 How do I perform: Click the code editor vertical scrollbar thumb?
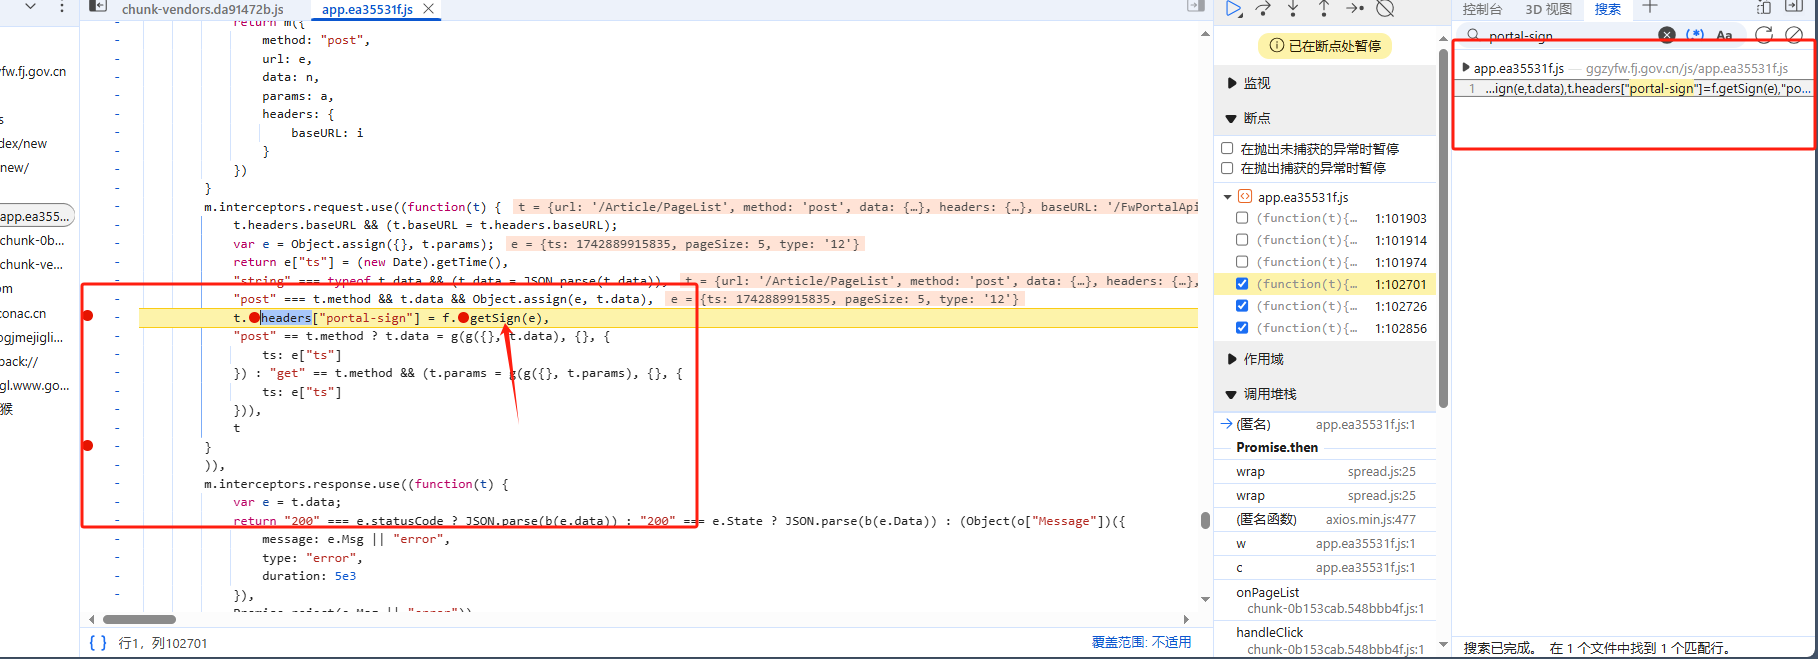click(1205, 520)
